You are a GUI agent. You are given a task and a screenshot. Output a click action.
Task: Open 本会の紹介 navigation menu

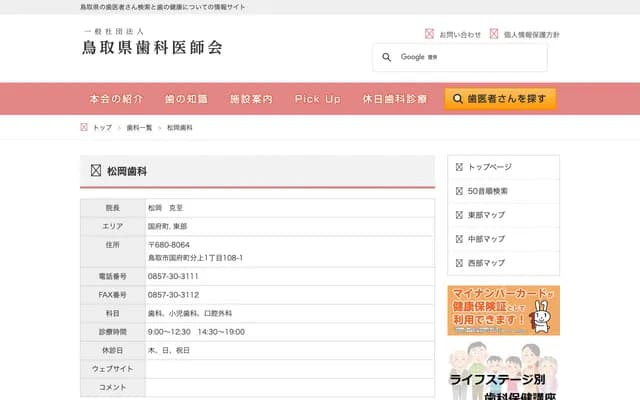pos(116,99)
